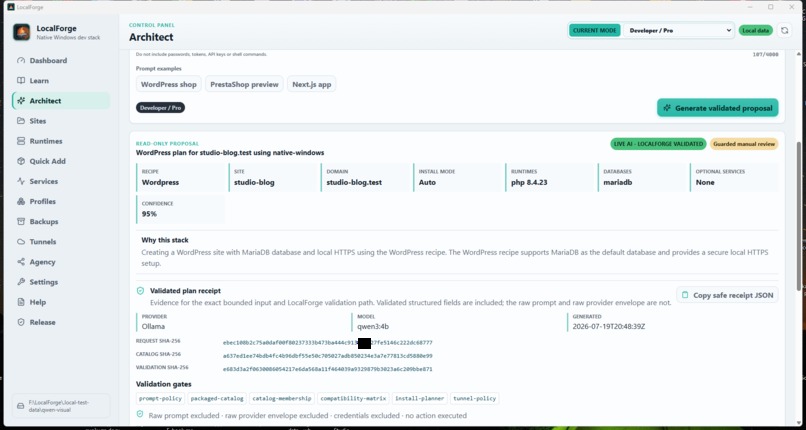Choose the Next.js app prompt example
This screenshot has width=806, height=430.
tap(312, 84)
